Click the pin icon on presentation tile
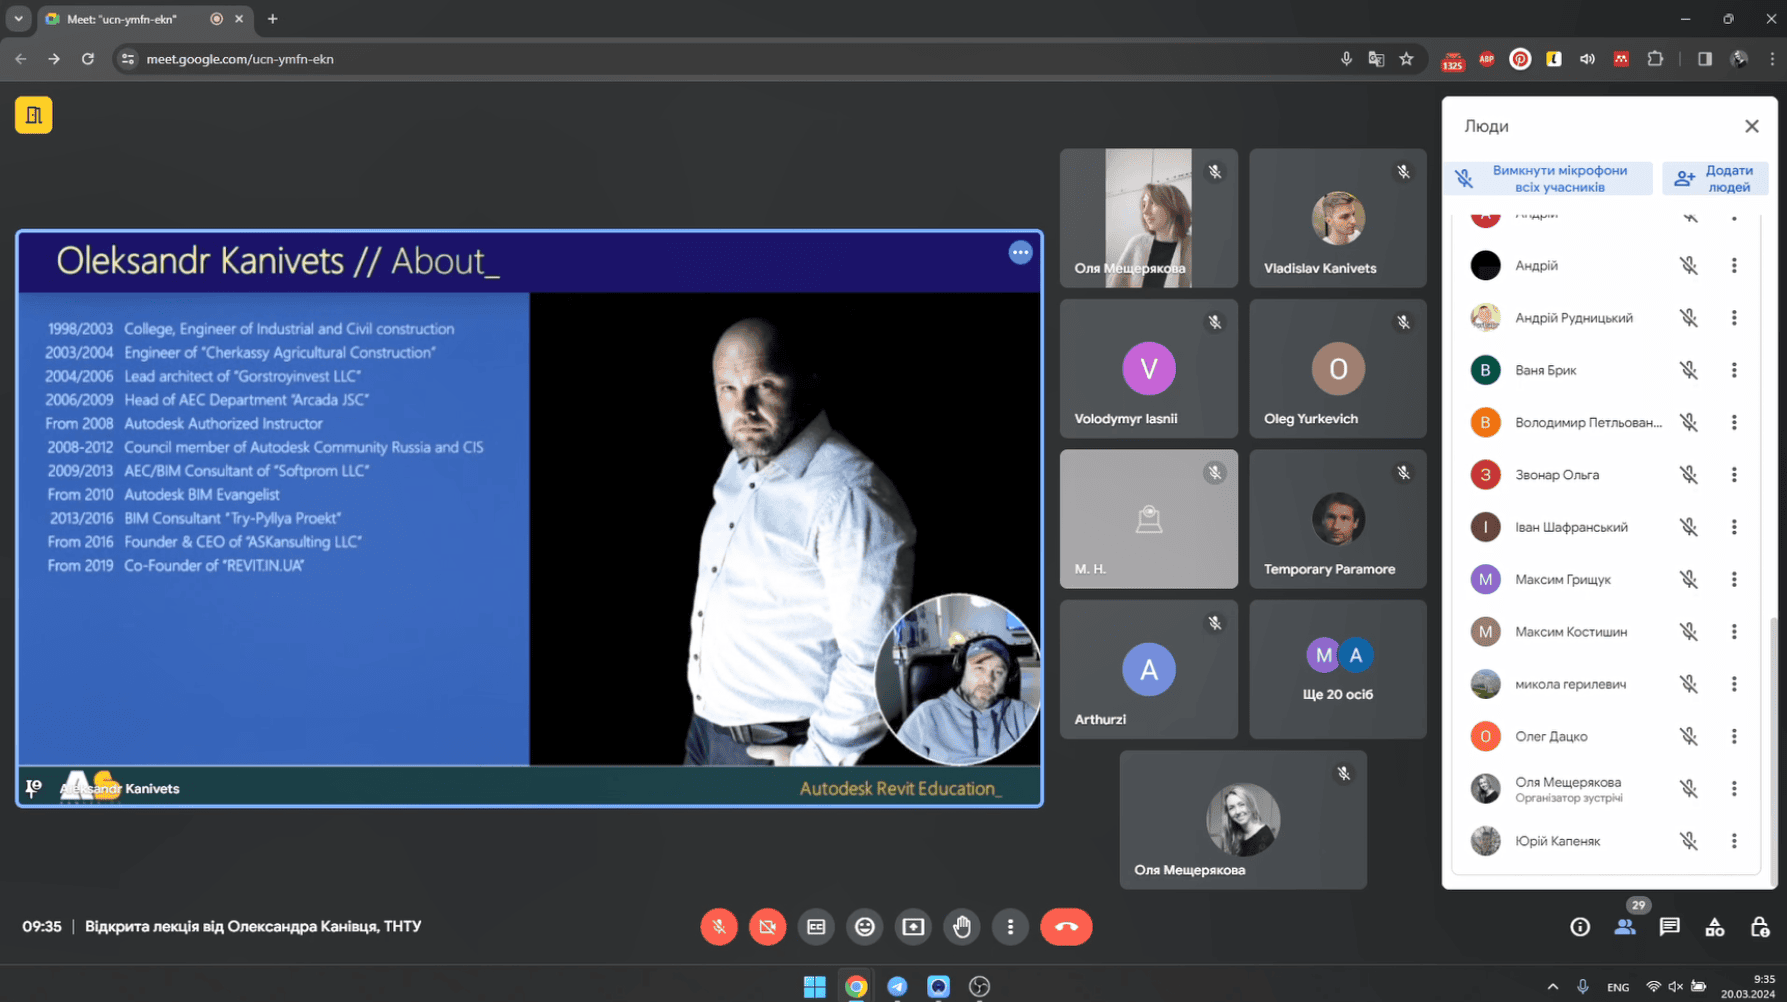 pyautogui.click(x=33, y=788)
